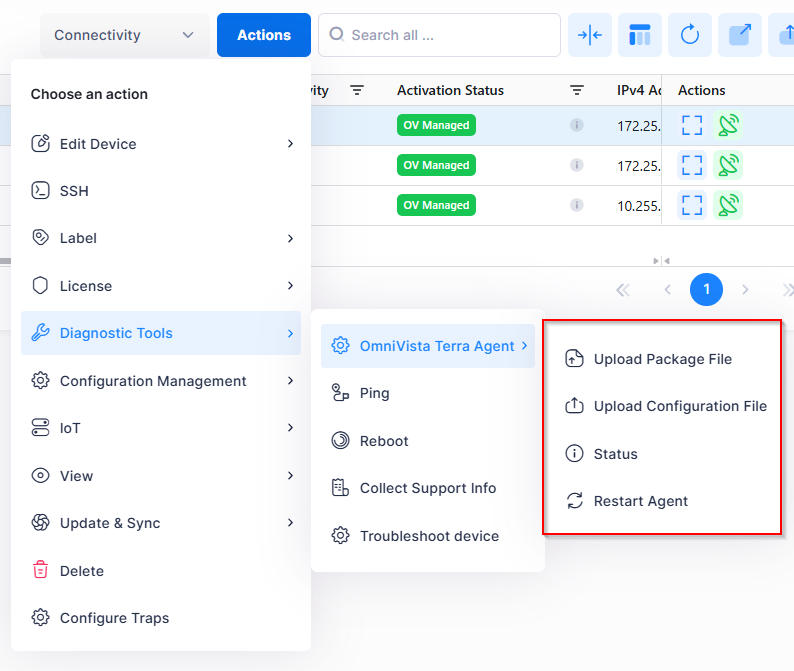794x671 pixels.
Task: Click the Search all input field
Action: coord(440,35)
